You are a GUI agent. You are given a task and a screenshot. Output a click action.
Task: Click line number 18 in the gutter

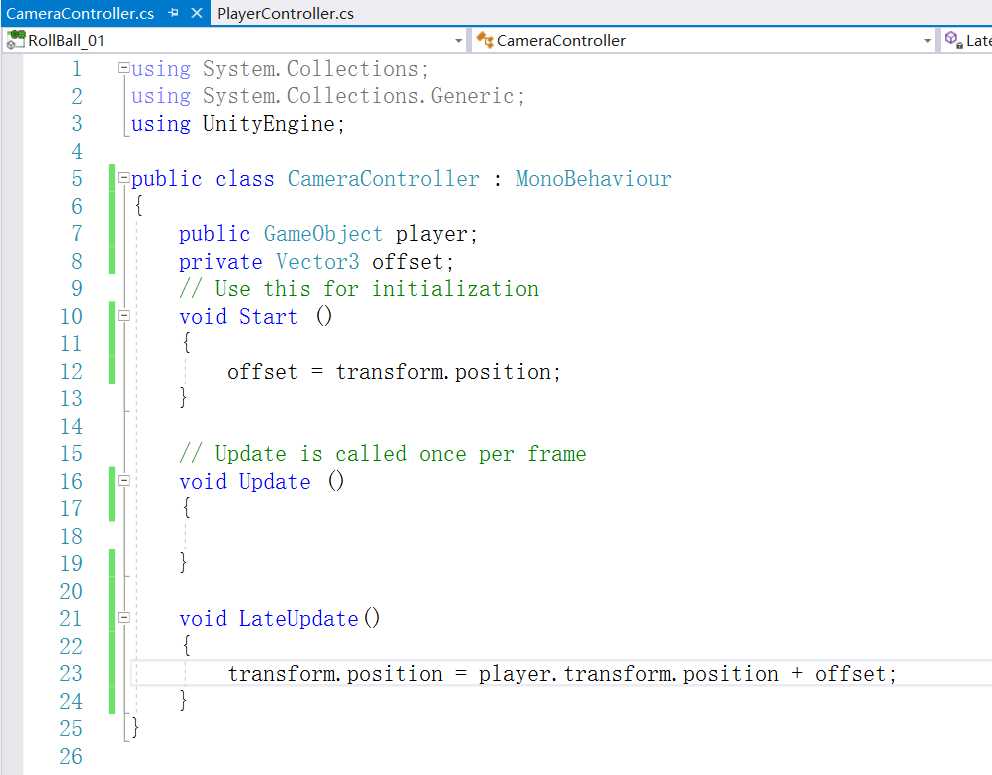71,536
